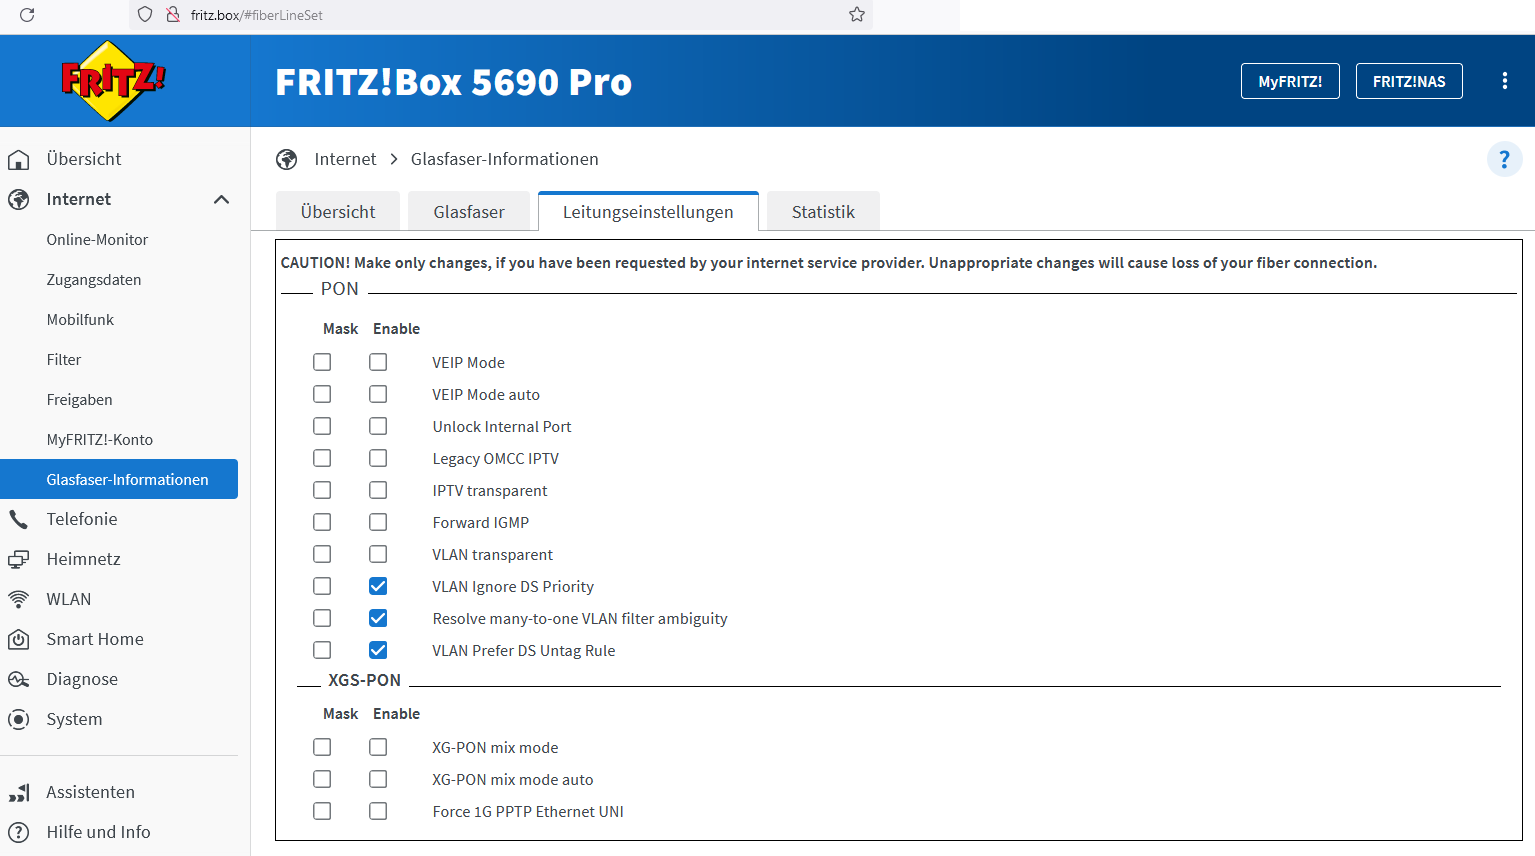Reload the page with the refresh icon
The width and height of the screenshot is (1535, 856).
tap(27, 15)
